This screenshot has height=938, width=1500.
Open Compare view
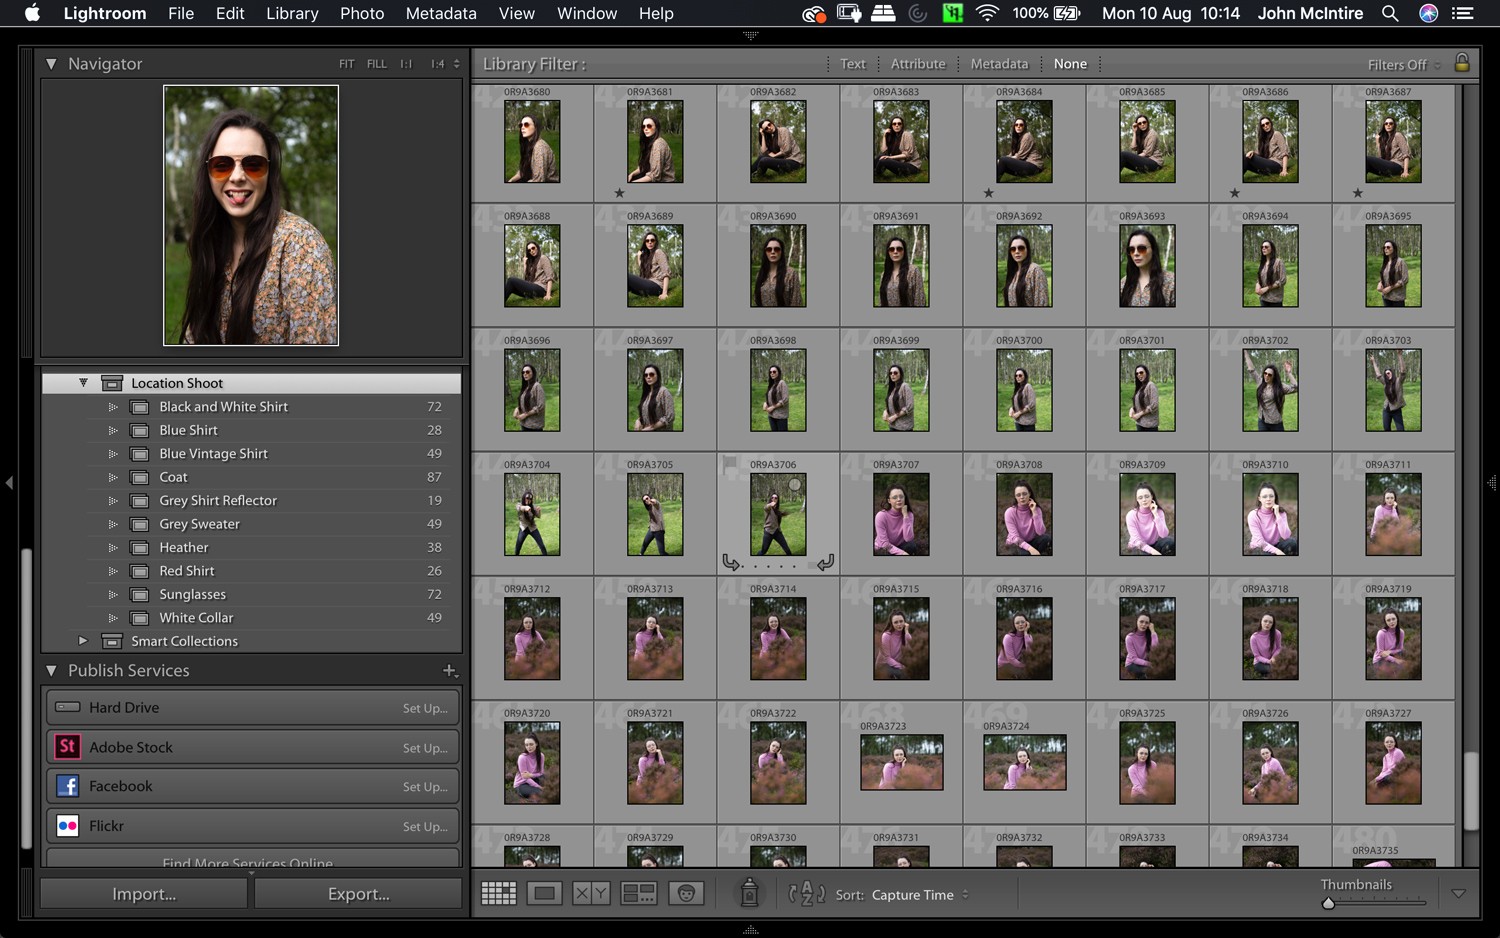pyautogui.click(x=592, y=892)
